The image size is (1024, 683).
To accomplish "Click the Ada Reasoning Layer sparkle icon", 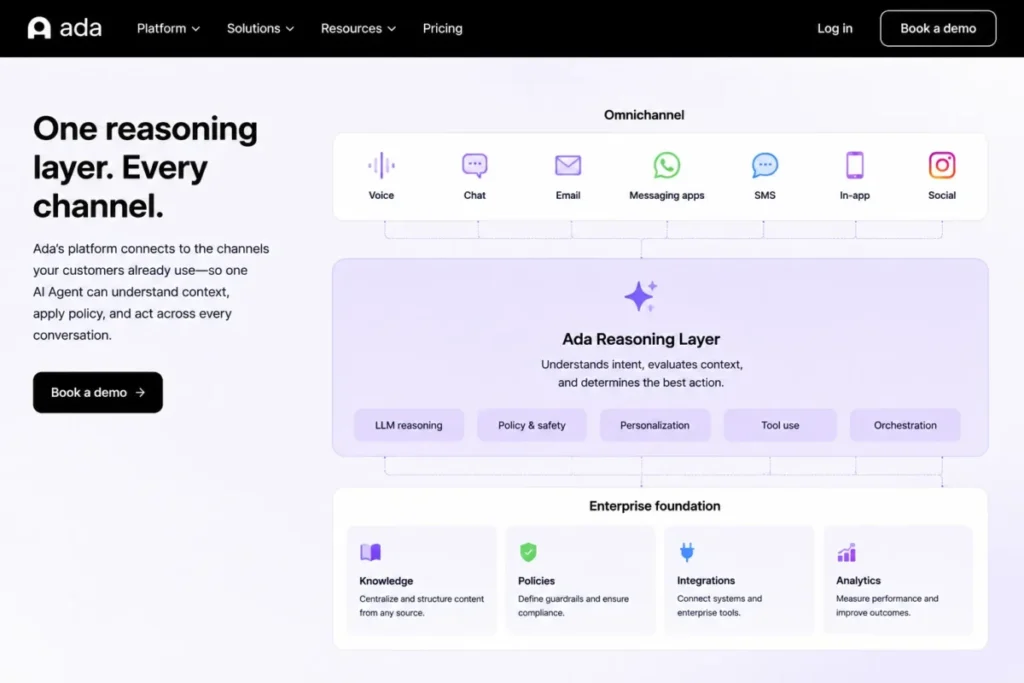I will click(x=641, y=296).
